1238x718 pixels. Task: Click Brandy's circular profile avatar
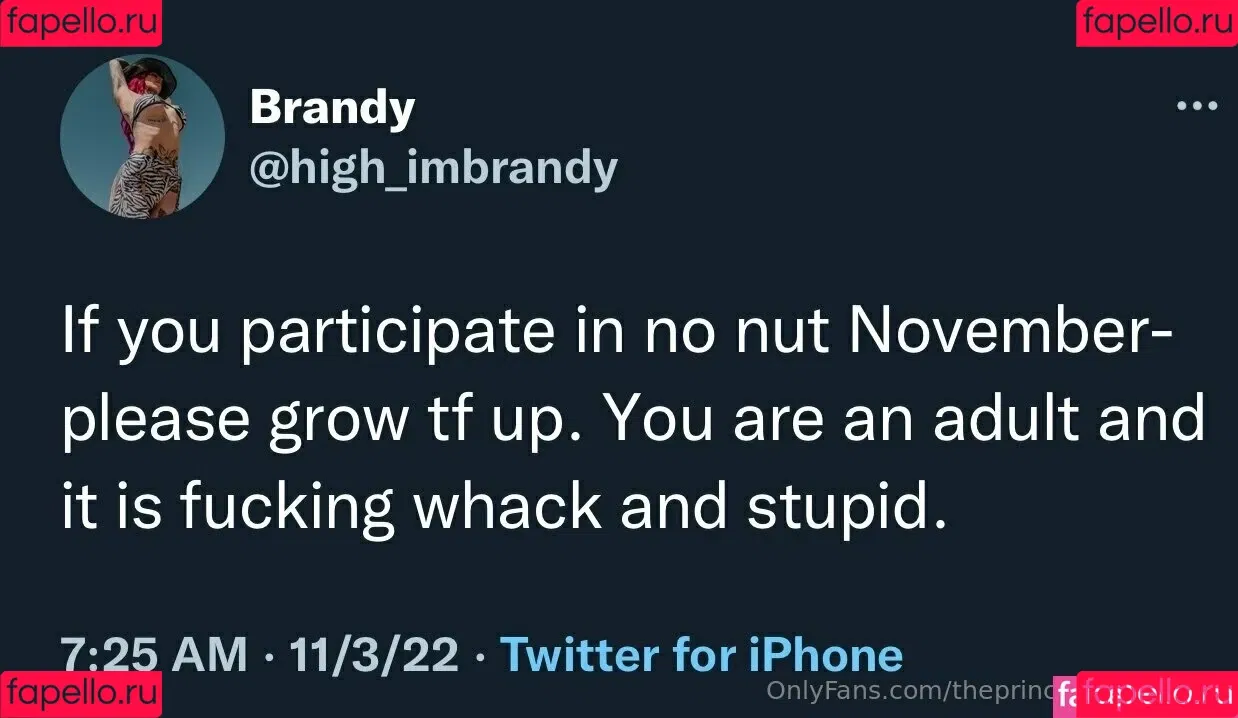[x=142, y=136]
